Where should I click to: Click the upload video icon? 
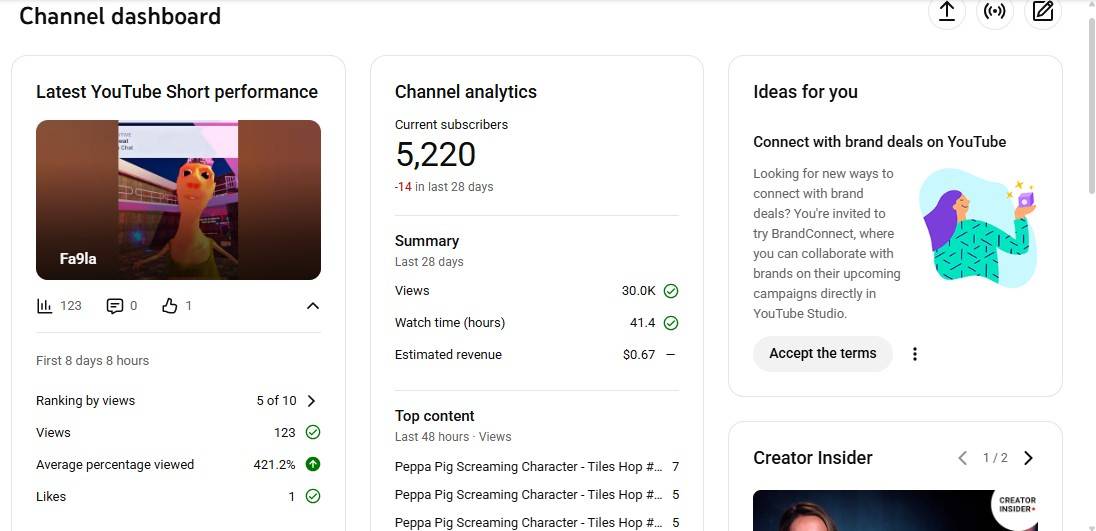tap(946, 12)
